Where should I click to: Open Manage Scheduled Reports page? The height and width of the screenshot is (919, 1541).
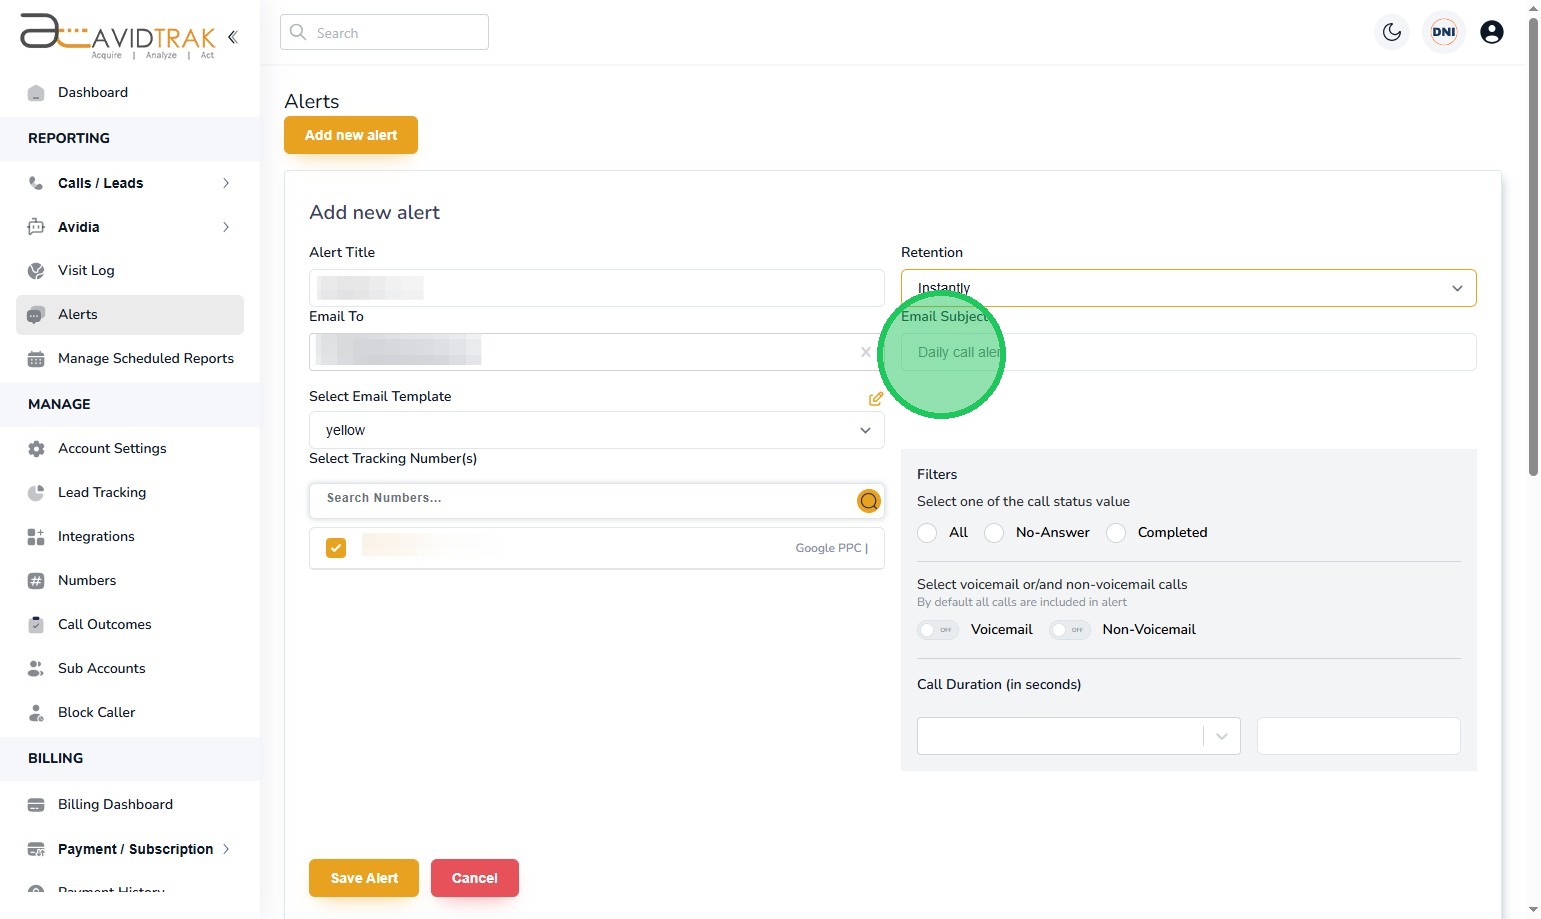click(145, 358)
